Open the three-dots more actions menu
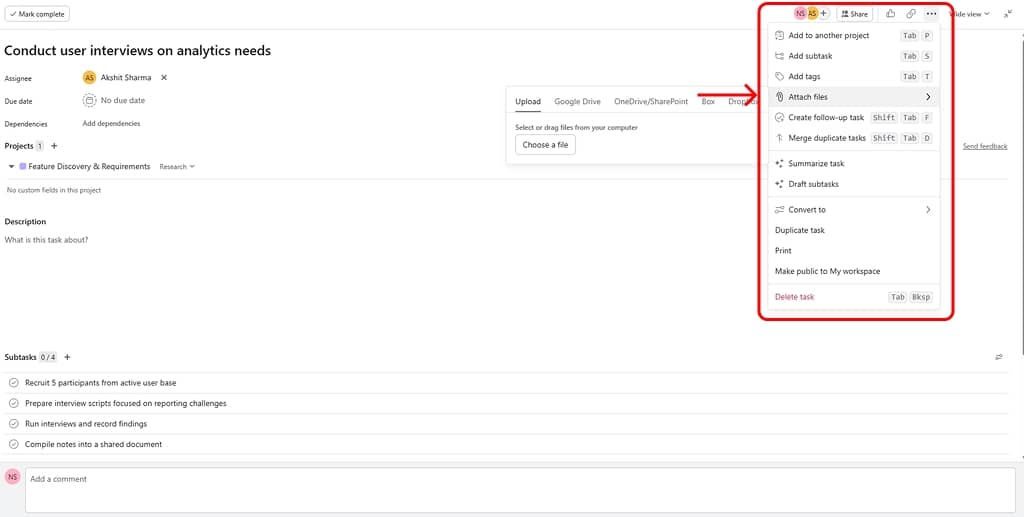The image size is (1024, 517). coord(931,14)
